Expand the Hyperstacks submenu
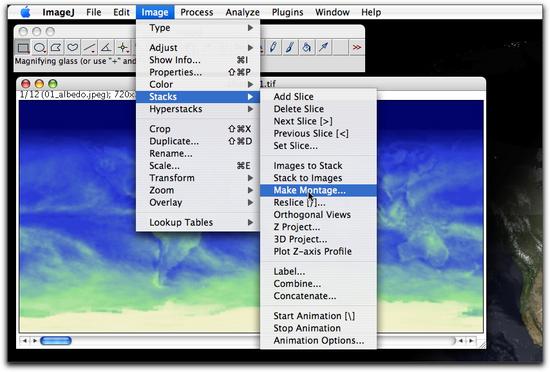Viewport: 550px width, 372px height. coord(198,109)
